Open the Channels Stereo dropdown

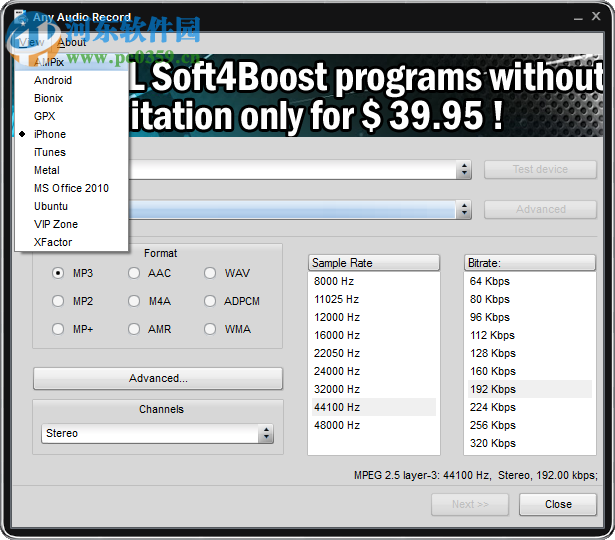[265, 434]
